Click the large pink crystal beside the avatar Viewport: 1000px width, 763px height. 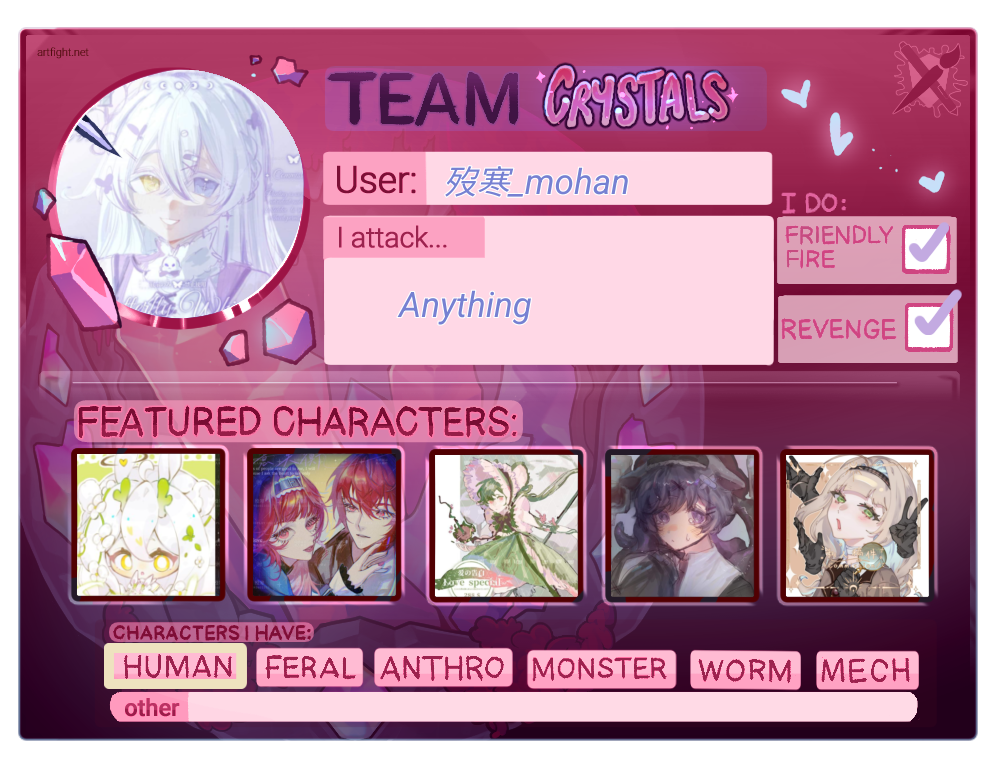click(x=82, y=281)
